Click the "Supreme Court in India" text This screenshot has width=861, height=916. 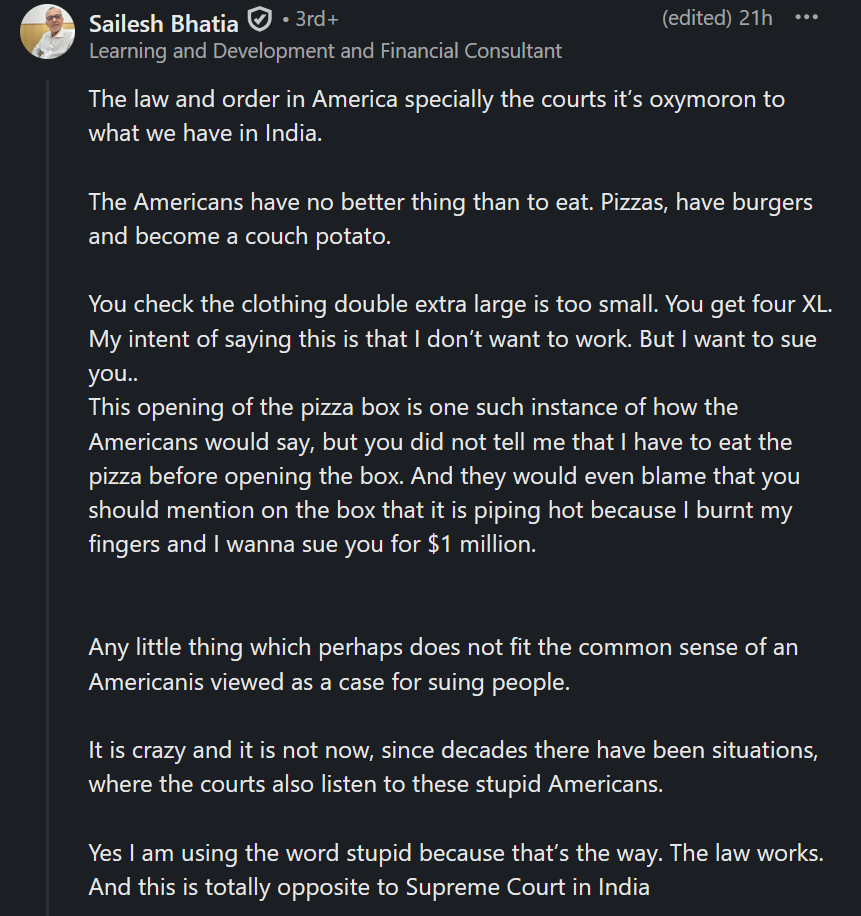click(527, 887)
